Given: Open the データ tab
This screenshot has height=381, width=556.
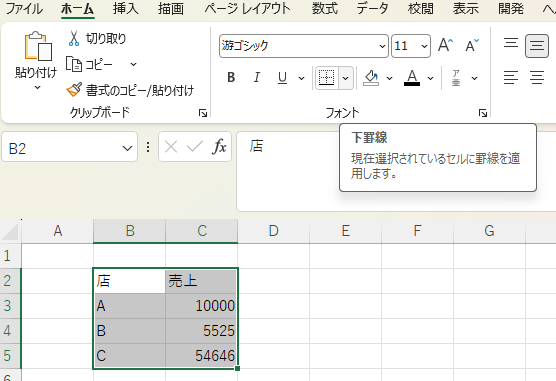Looking at the screenshot, I should click(x=372, y=9).
